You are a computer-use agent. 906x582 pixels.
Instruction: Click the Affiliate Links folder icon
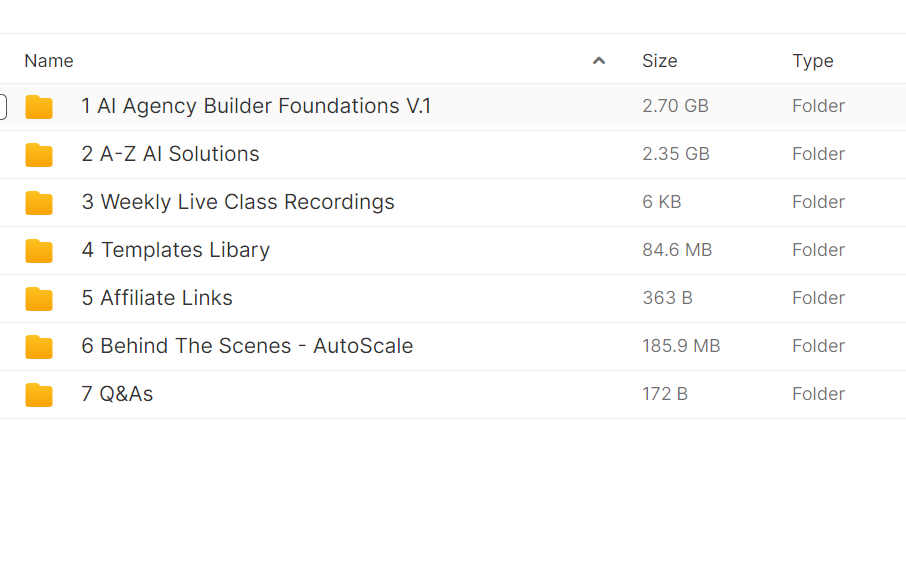(39, 299)
